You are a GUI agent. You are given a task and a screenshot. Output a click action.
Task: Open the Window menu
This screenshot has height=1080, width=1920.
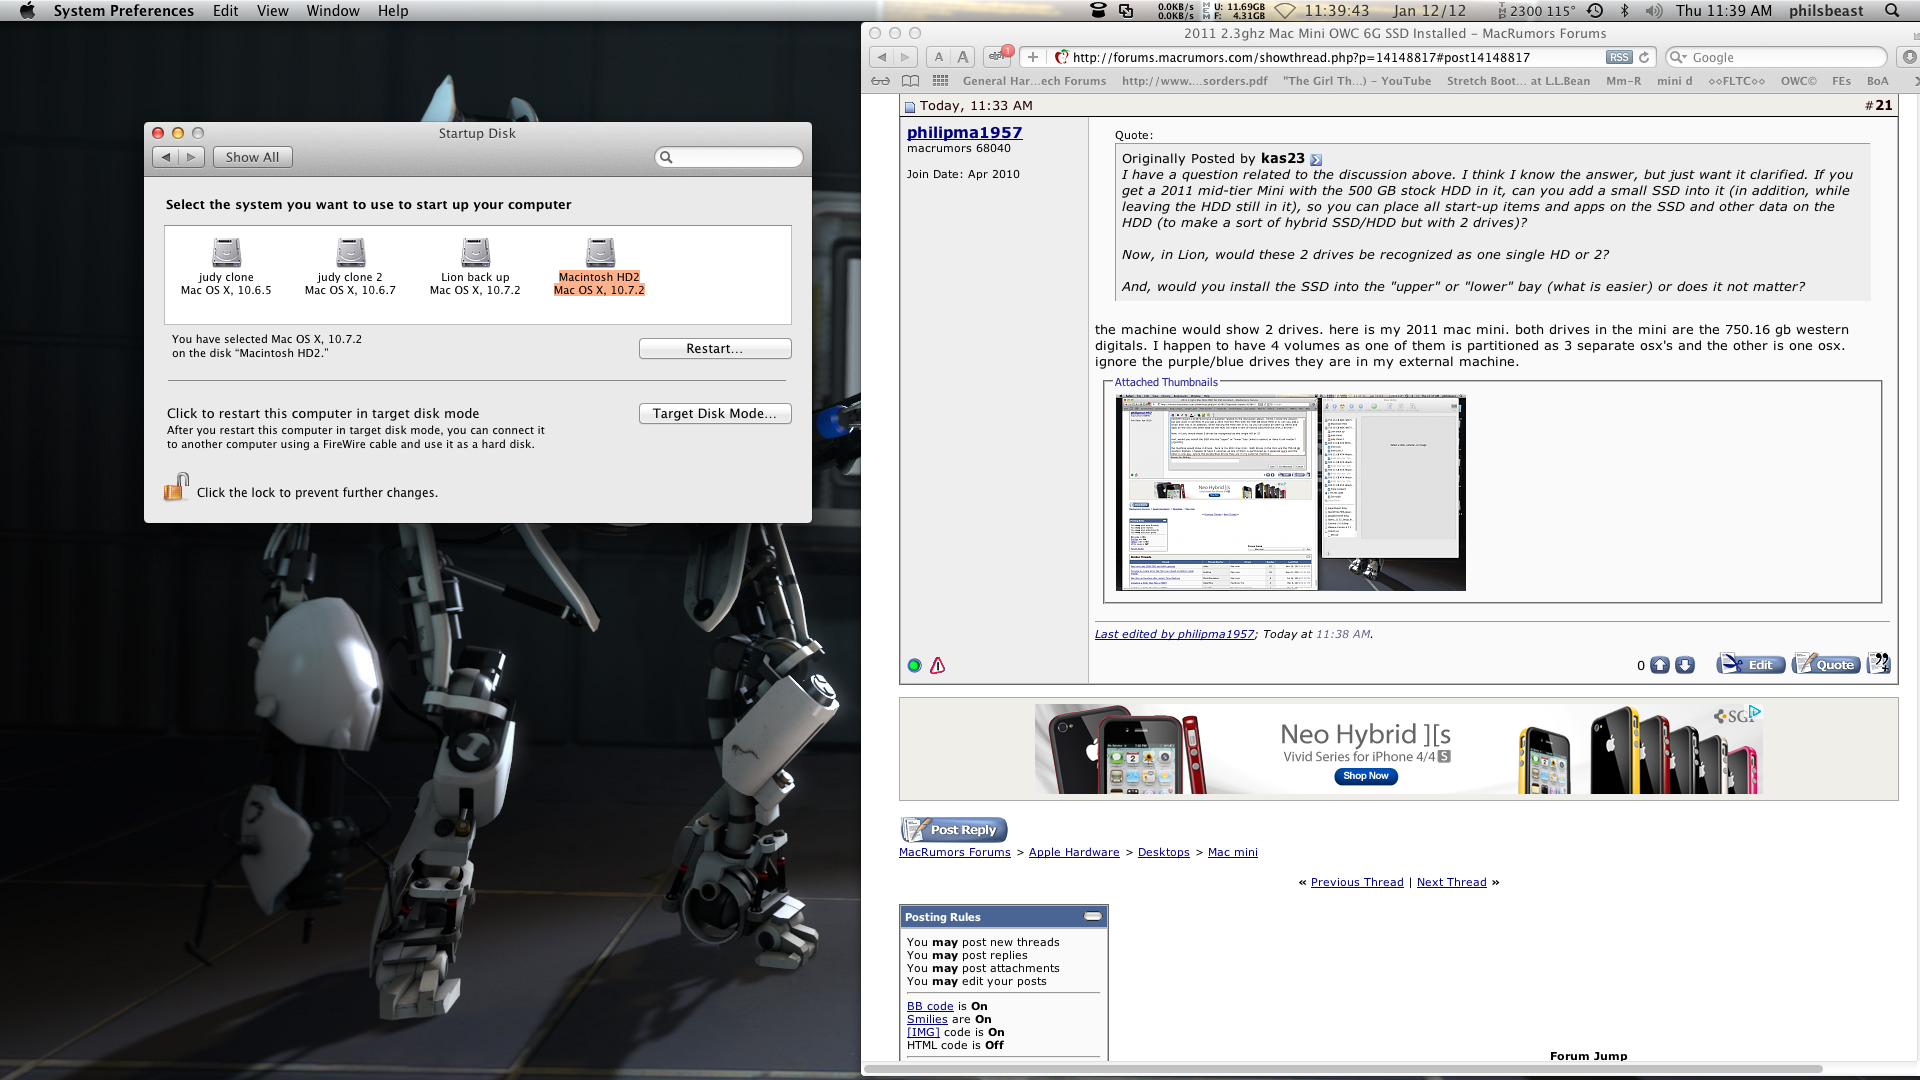click(332, 11)
